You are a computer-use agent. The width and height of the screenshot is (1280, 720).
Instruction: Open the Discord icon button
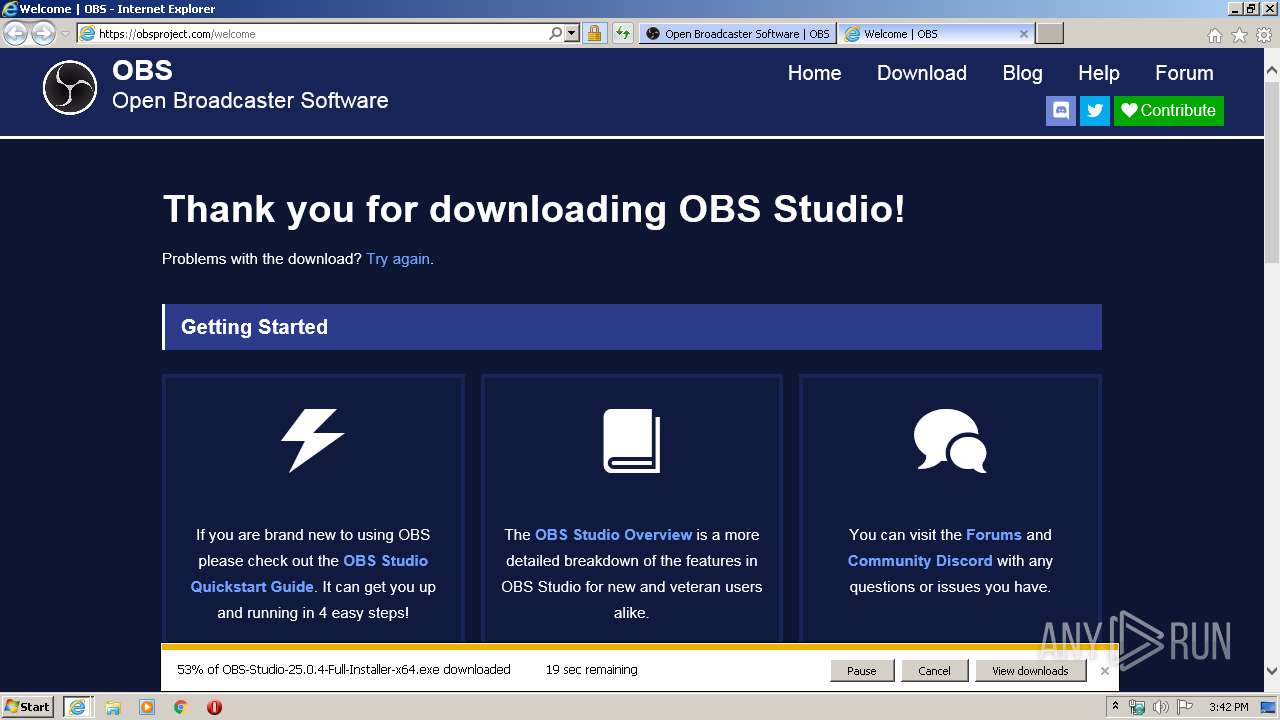1061,110
